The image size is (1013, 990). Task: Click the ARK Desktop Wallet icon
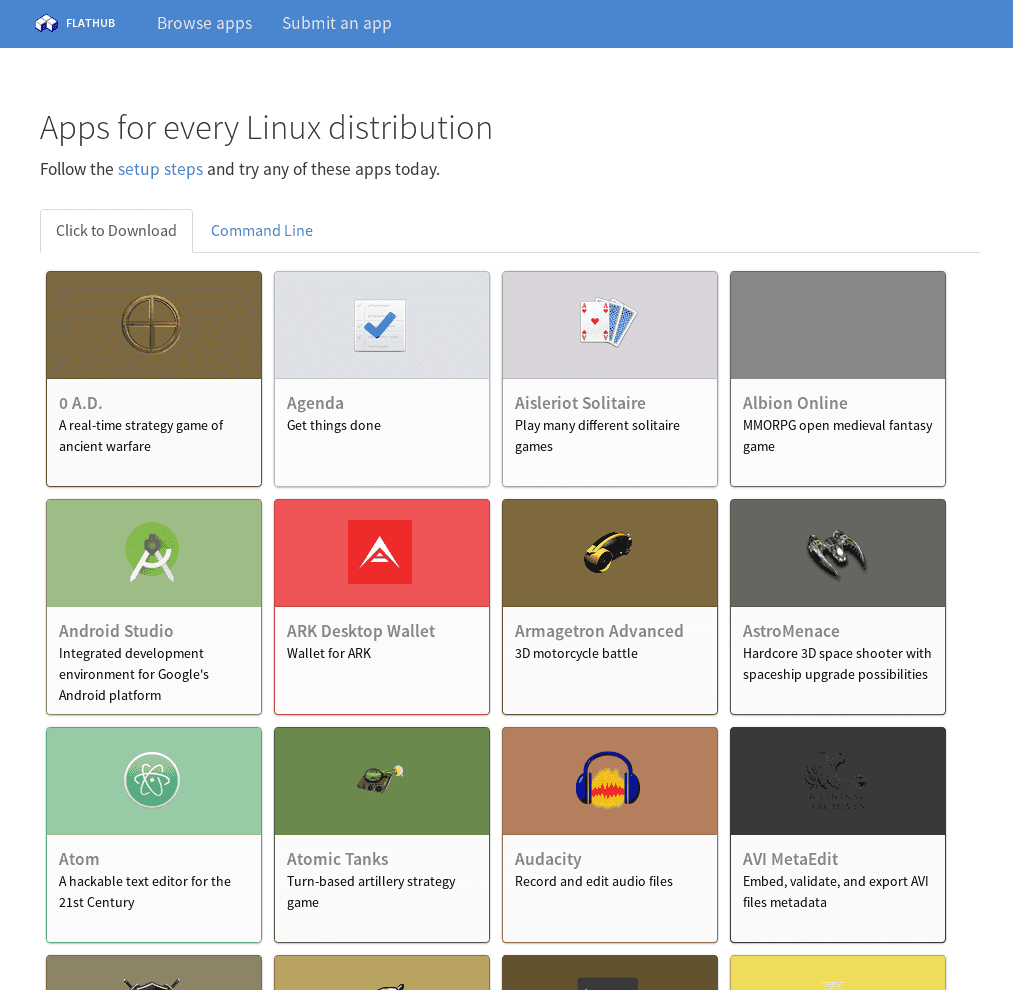coord(380,552)
